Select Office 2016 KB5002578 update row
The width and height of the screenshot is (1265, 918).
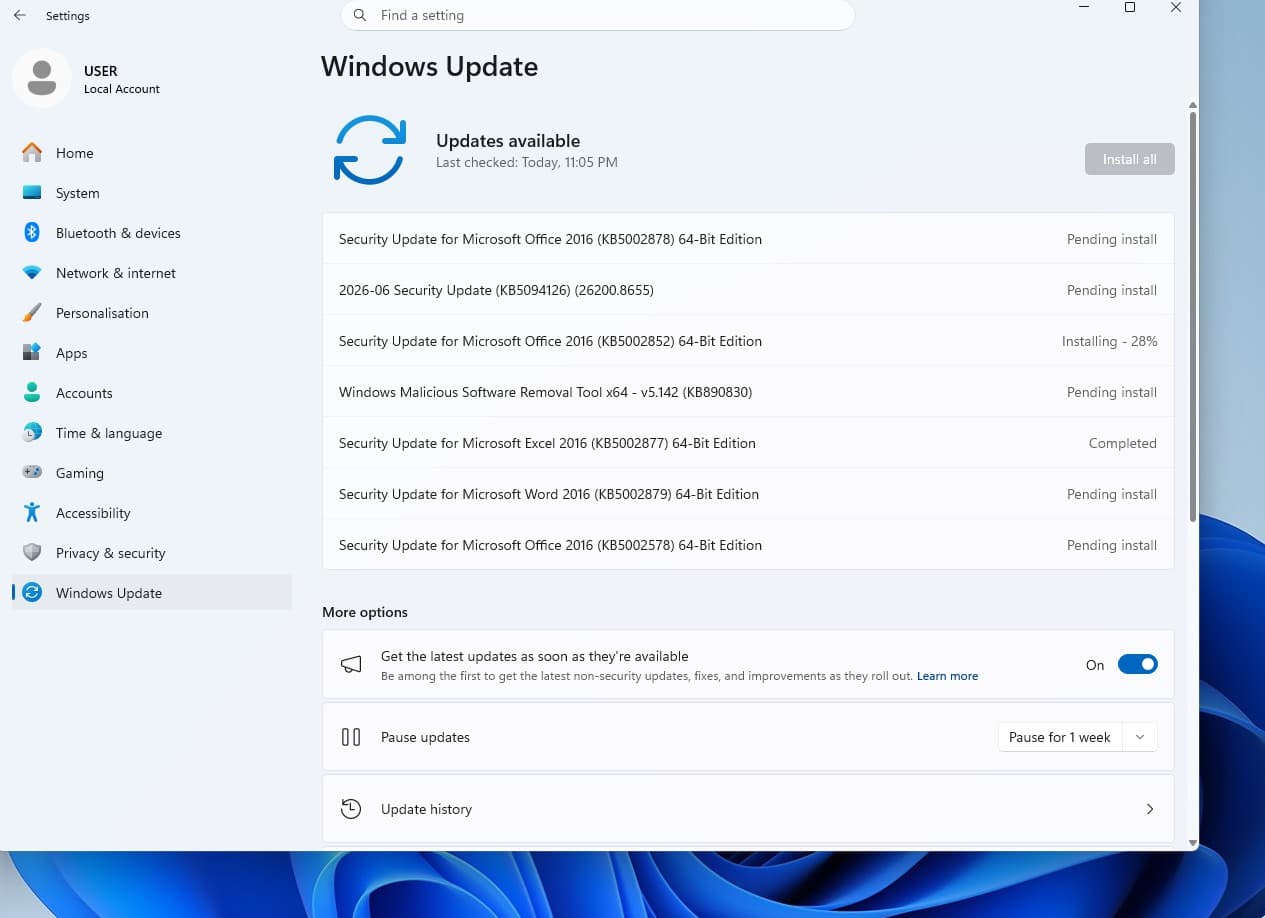point(748,545)
